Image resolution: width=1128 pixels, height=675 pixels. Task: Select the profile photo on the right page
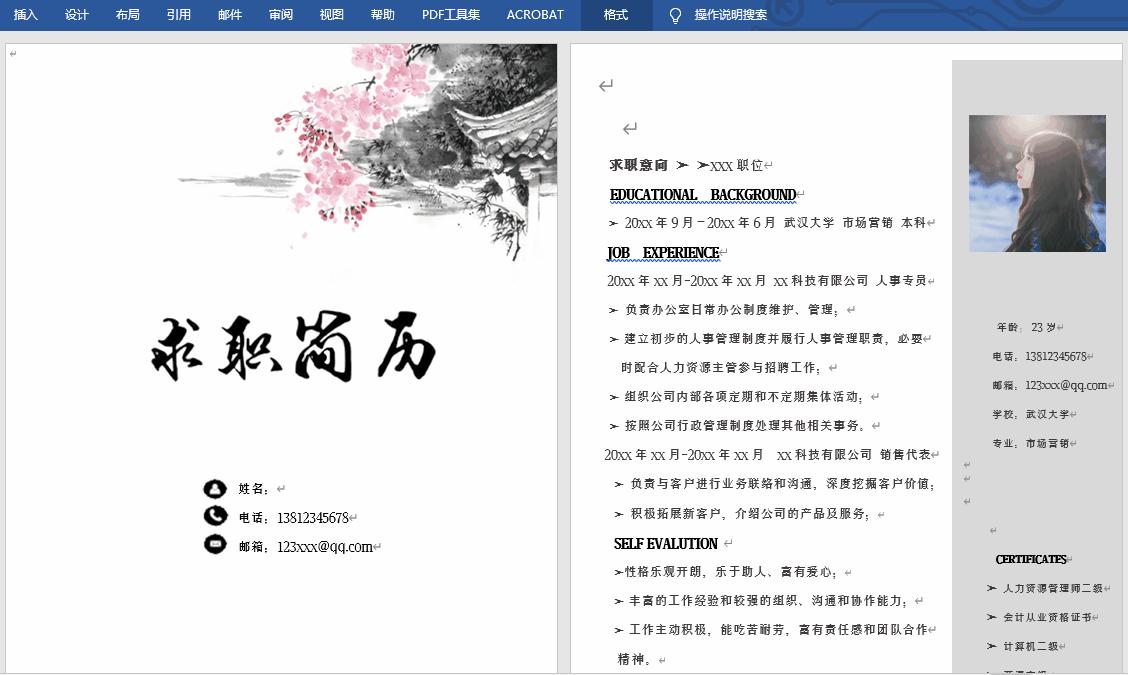coord(1037,183)
